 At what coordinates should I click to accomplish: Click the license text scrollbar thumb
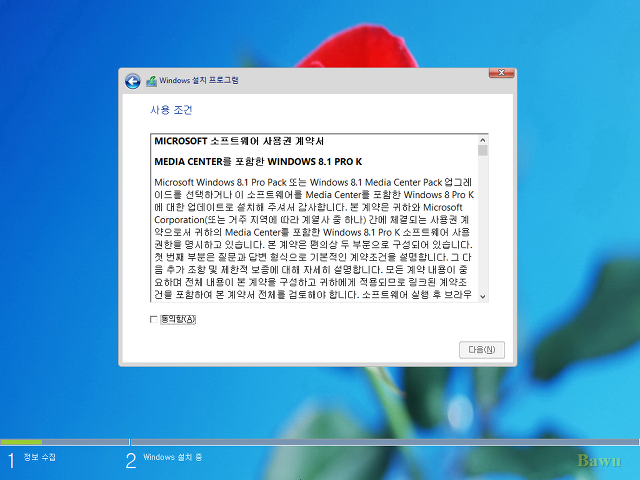tap(483, 151)
